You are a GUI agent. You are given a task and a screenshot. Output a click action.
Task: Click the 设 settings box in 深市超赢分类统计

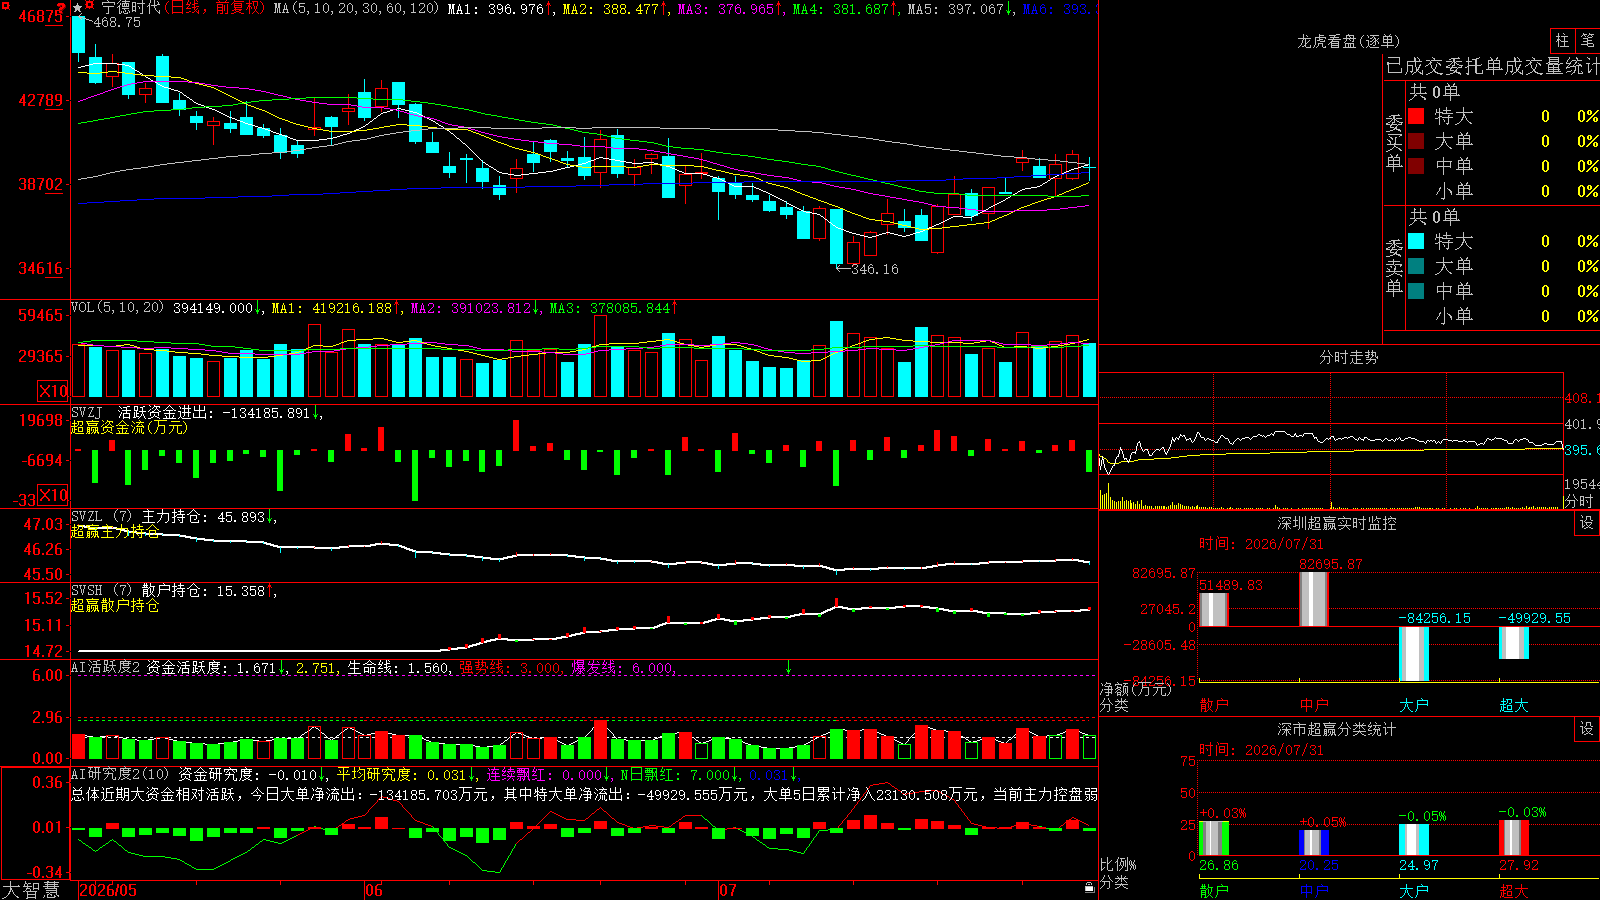point(1587,729)
